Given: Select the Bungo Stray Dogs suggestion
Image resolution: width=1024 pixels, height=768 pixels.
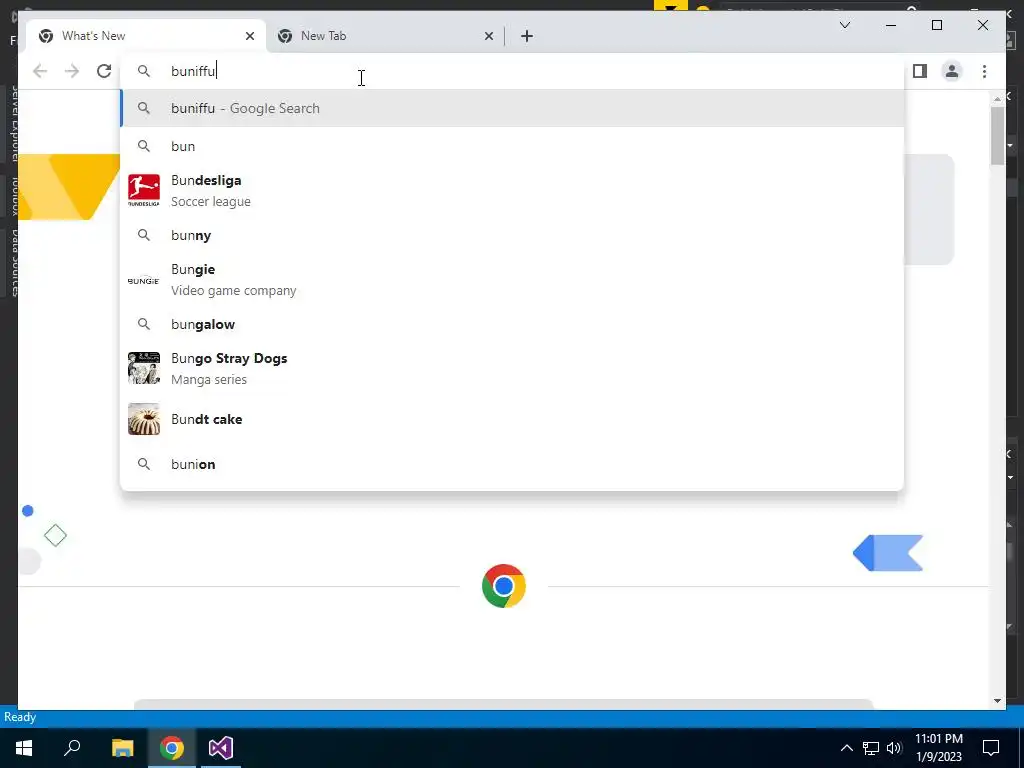Looking at the screenshot, I should pos(512,368).
